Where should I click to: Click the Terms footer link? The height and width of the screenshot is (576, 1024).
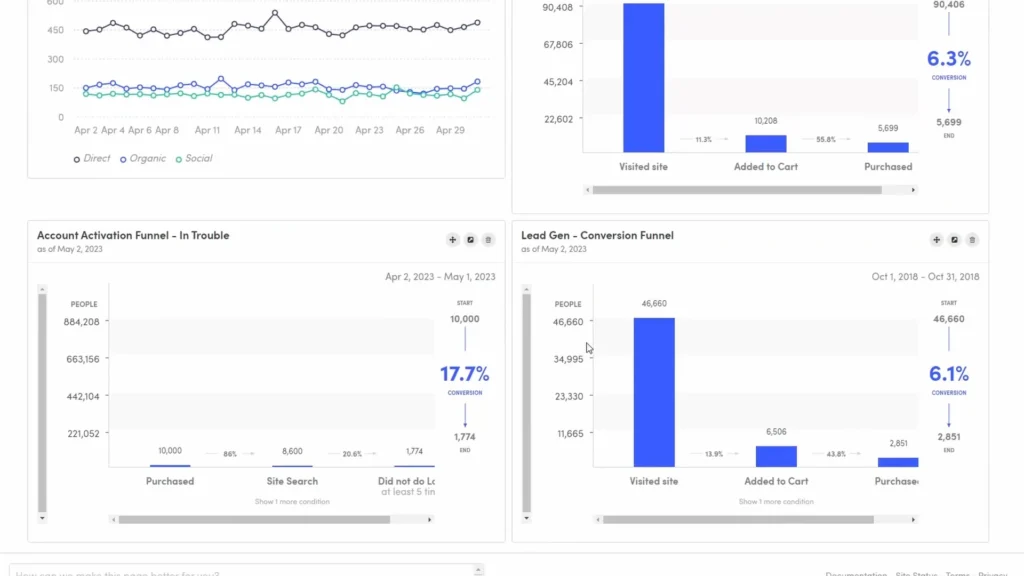[x=958, y=573]
